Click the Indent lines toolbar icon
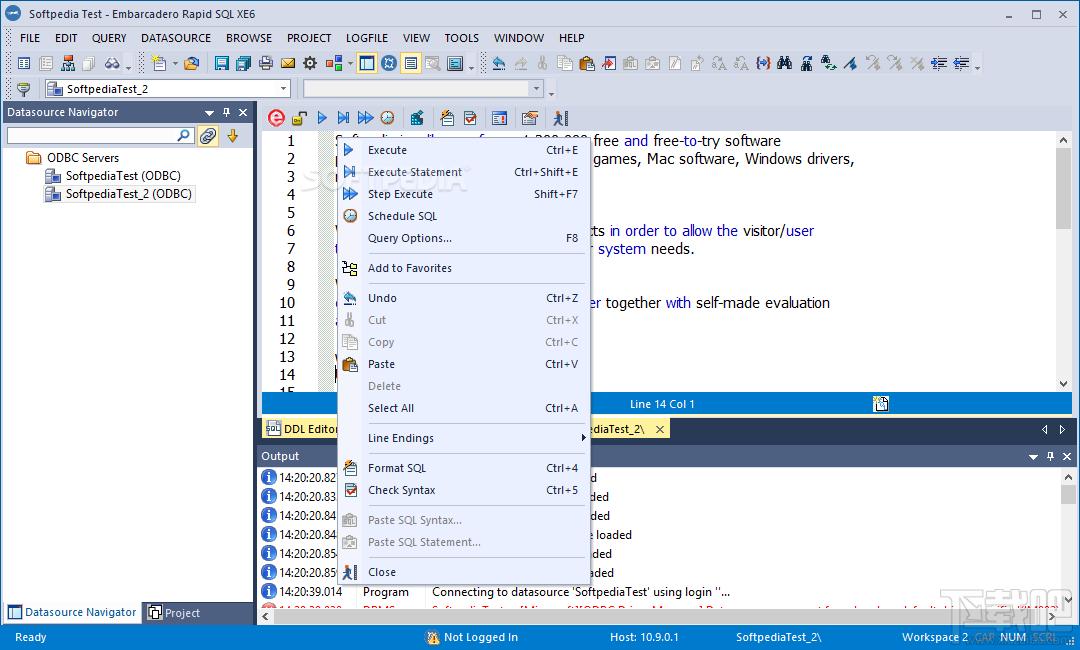 pyautogui.click(x=939, y=63)
